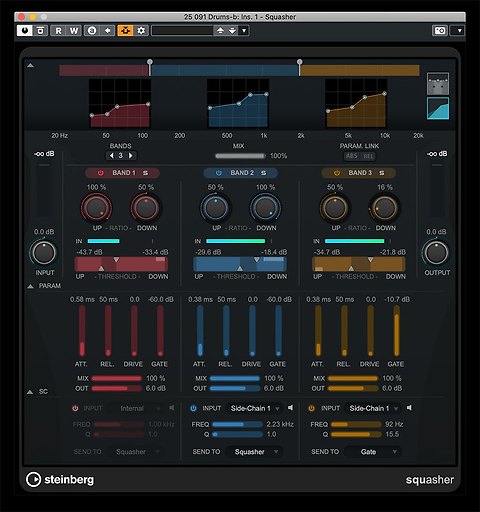Click the INPUT gain knob
The image size is (480, 512).
tap(44, 253)
